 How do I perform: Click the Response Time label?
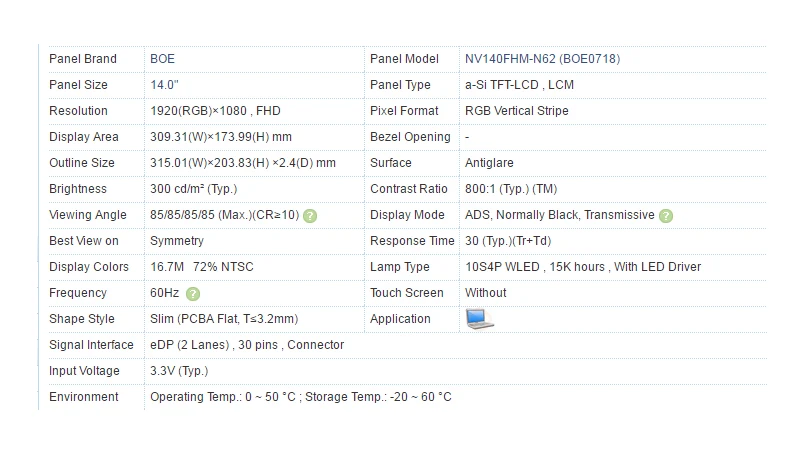pos(412,241)
